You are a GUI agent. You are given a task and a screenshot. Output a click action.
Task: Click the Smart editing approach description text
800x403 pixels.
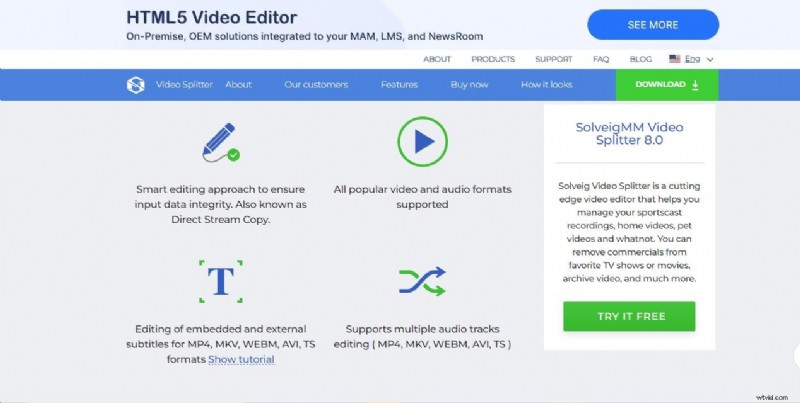click(220, 205)
